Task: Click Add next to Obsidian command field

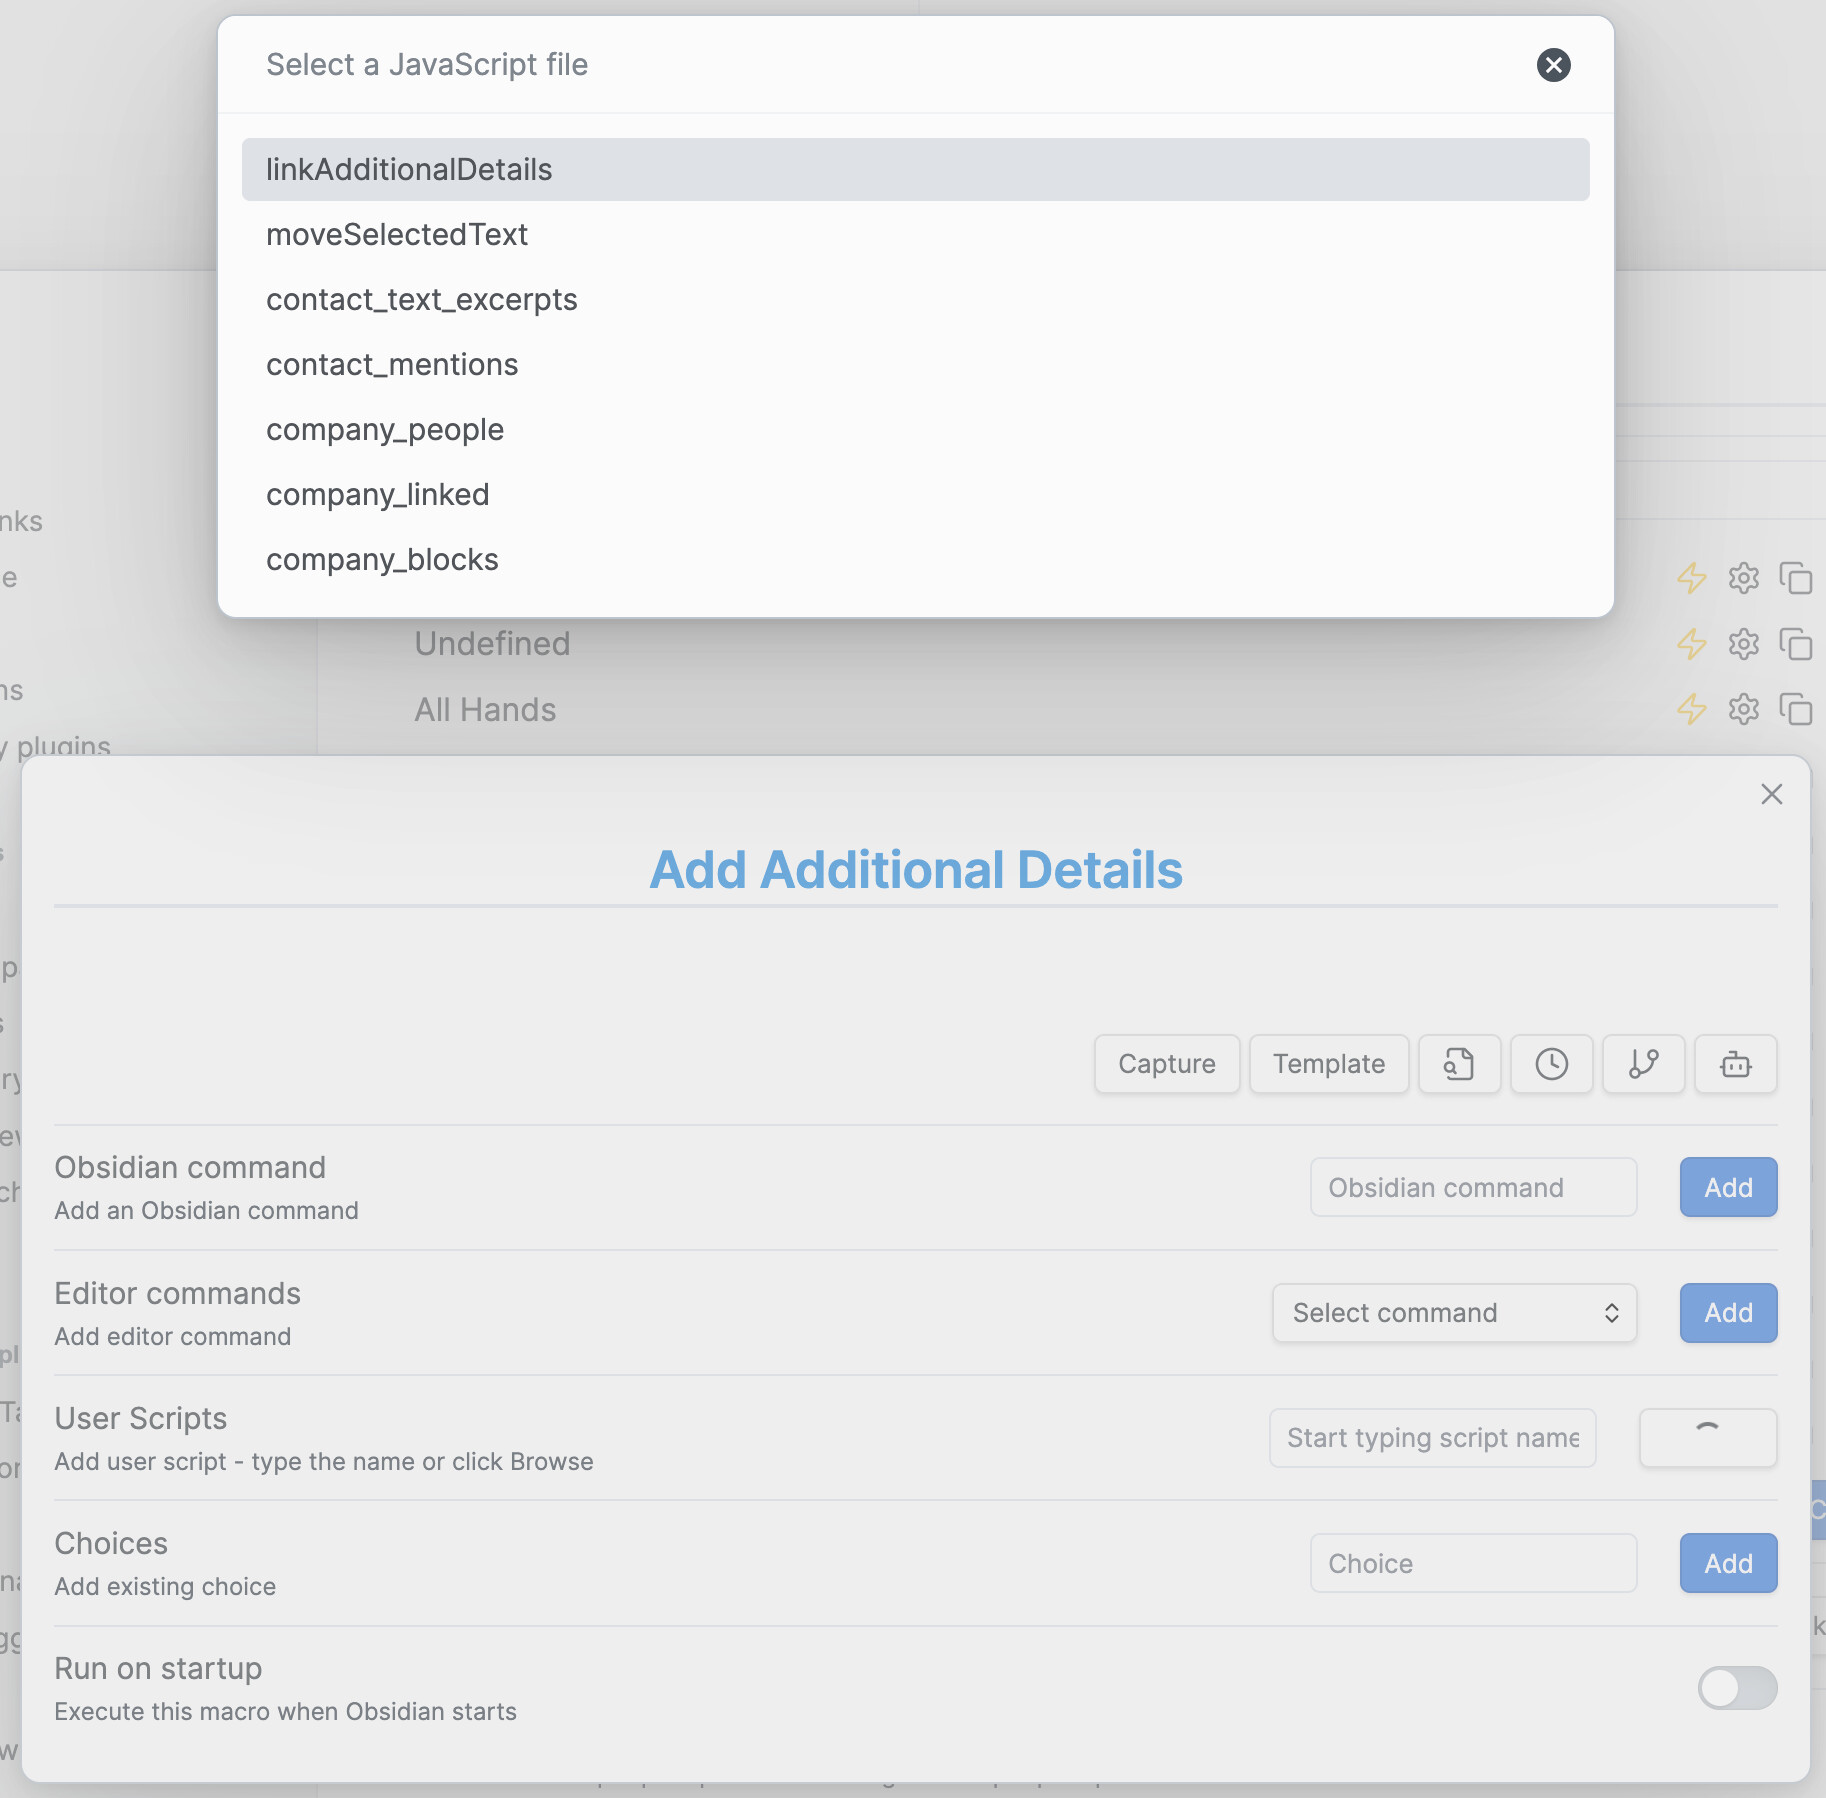Action: point(1728,1187)
